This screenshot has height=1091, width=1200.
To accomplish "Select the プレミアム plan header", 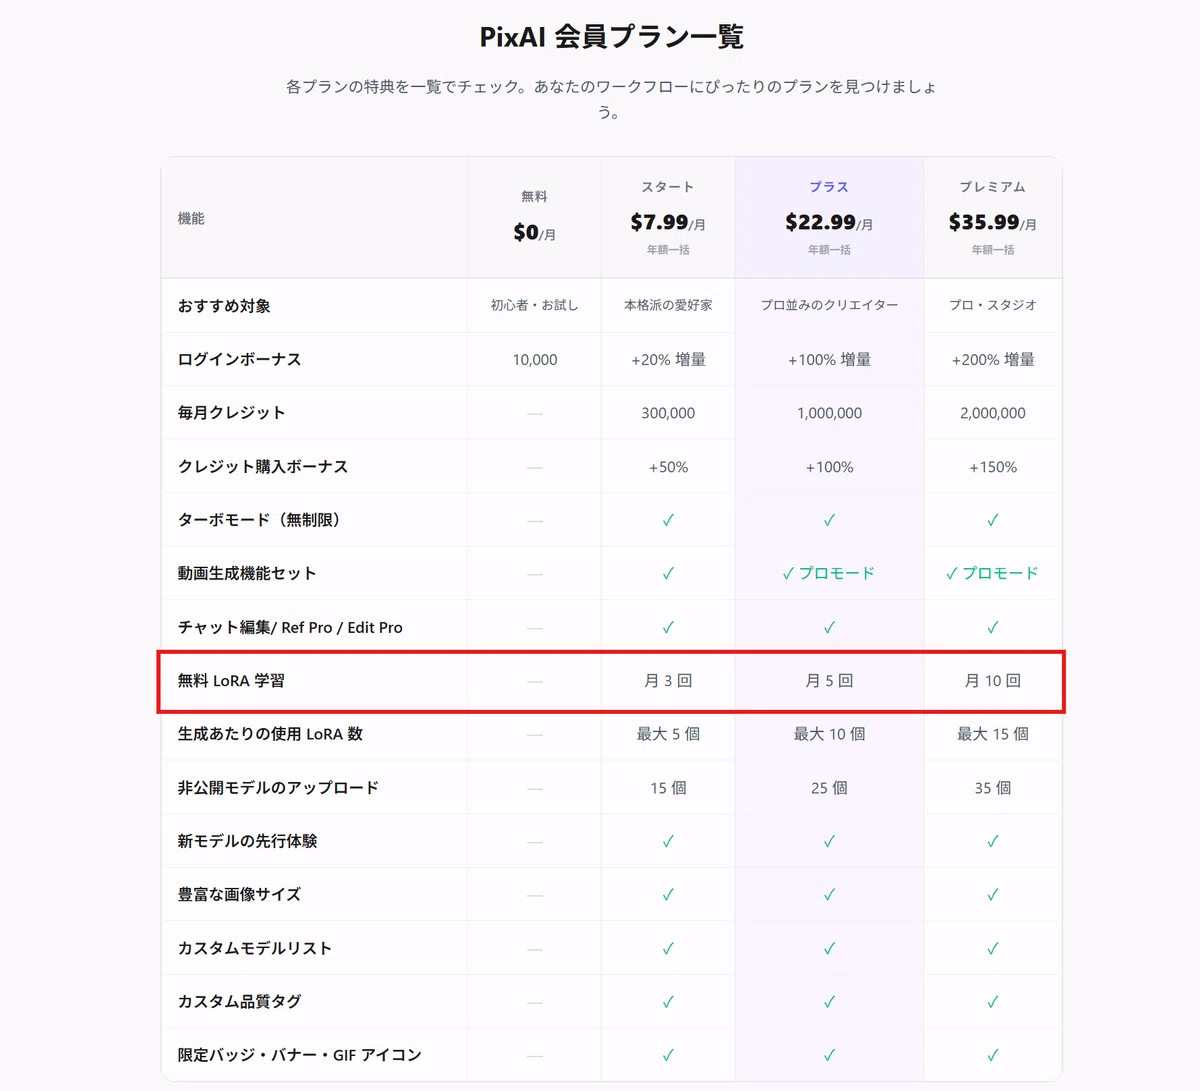I will 993,187.
